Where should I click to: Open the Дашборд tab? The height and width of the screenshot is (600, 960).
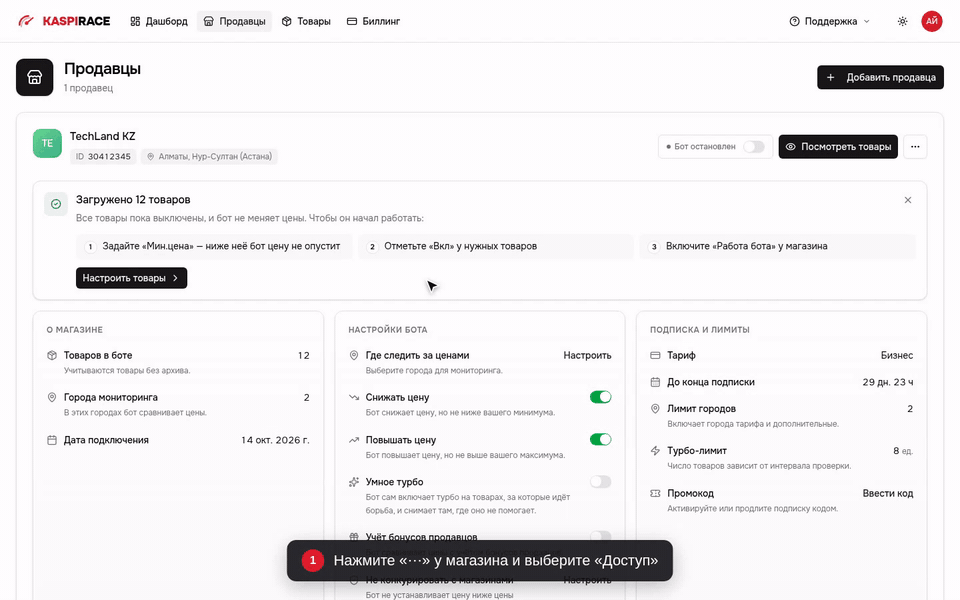(159, 21)
